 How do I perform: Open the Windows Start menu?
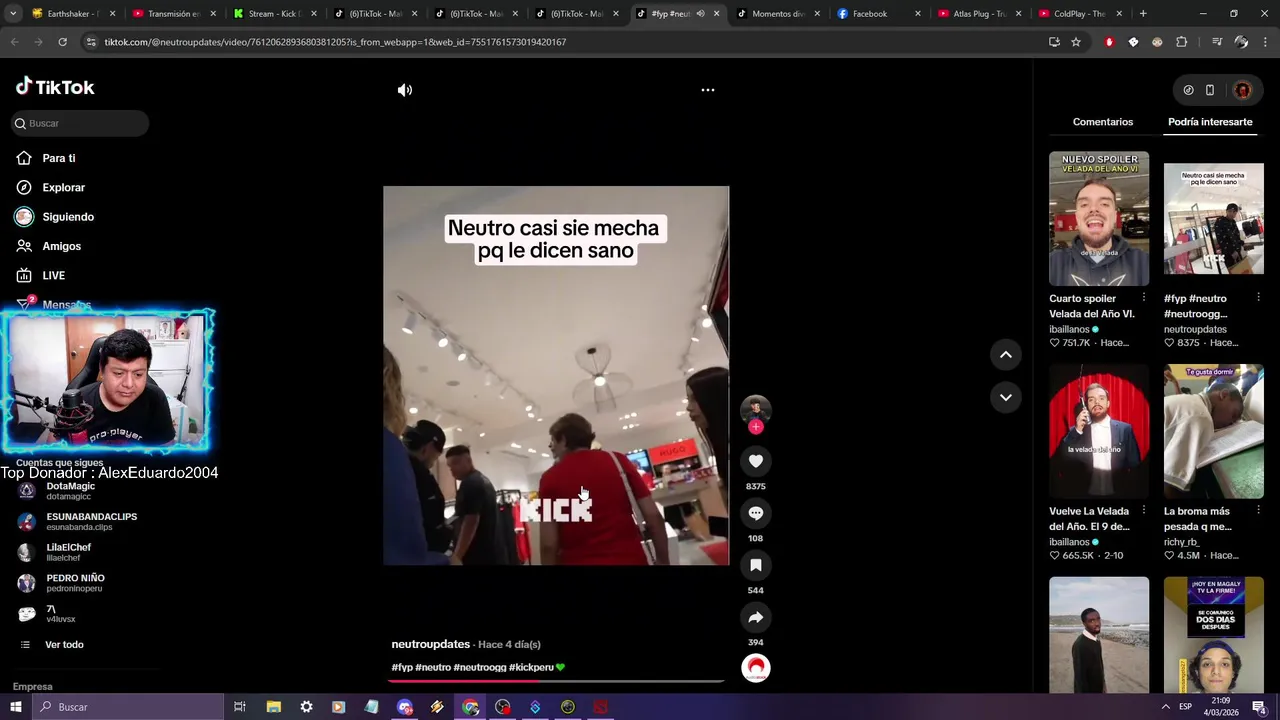tap(15, 707)
